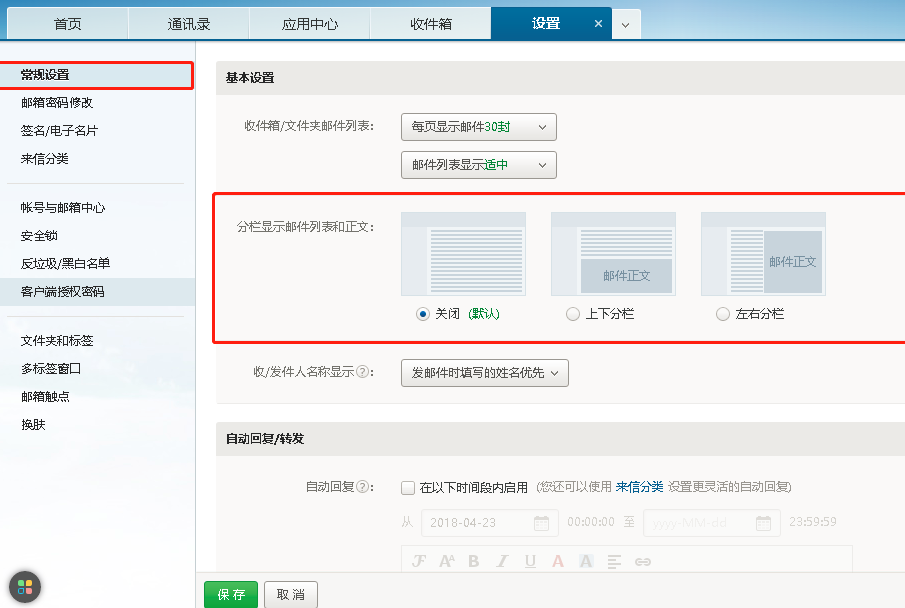Open the 发邮件时填写的姓名优先 dropdown
The height and width of the screenshot is (608, 905).
coord(484,373)
